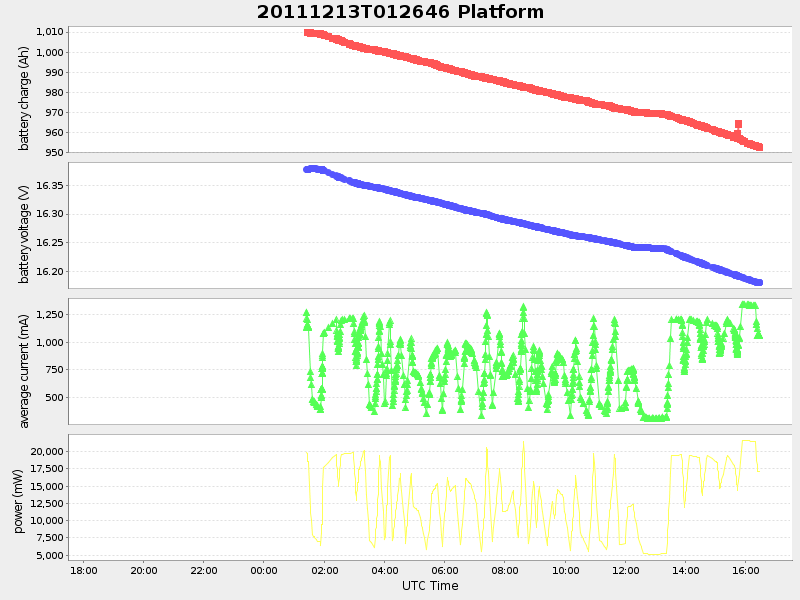Click the small red dip near 15:30

tap(737, 123)
